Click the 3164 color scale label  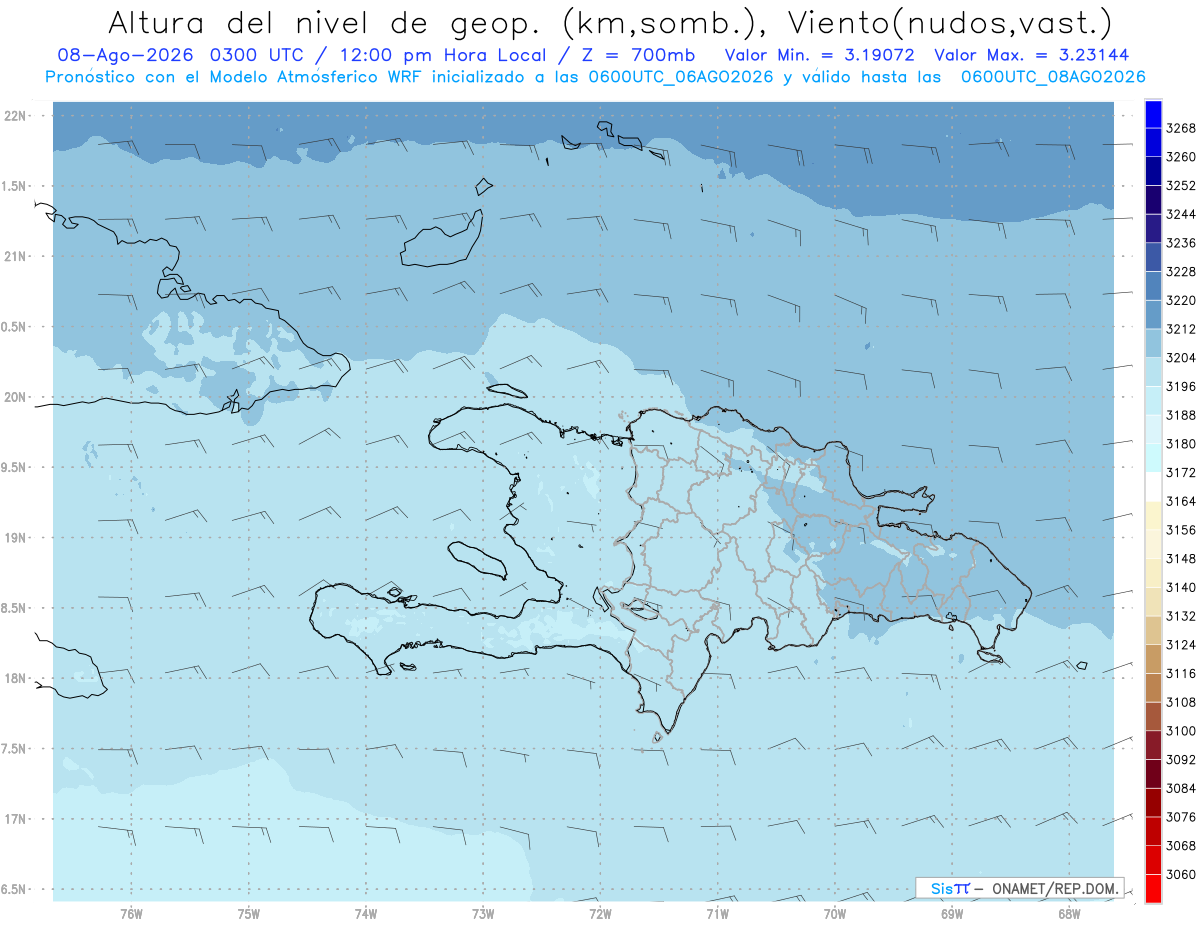point(1181,501)
